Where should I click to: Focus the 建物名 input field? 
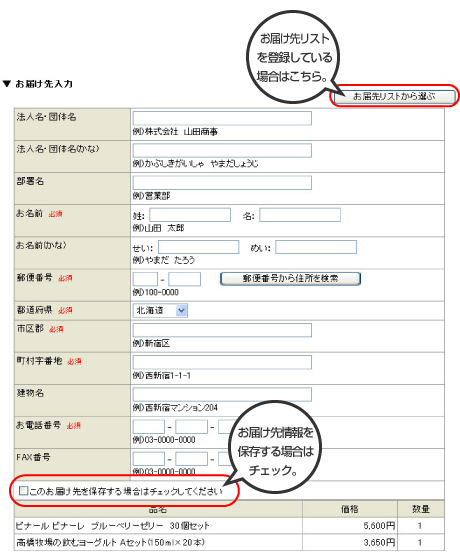222,394
